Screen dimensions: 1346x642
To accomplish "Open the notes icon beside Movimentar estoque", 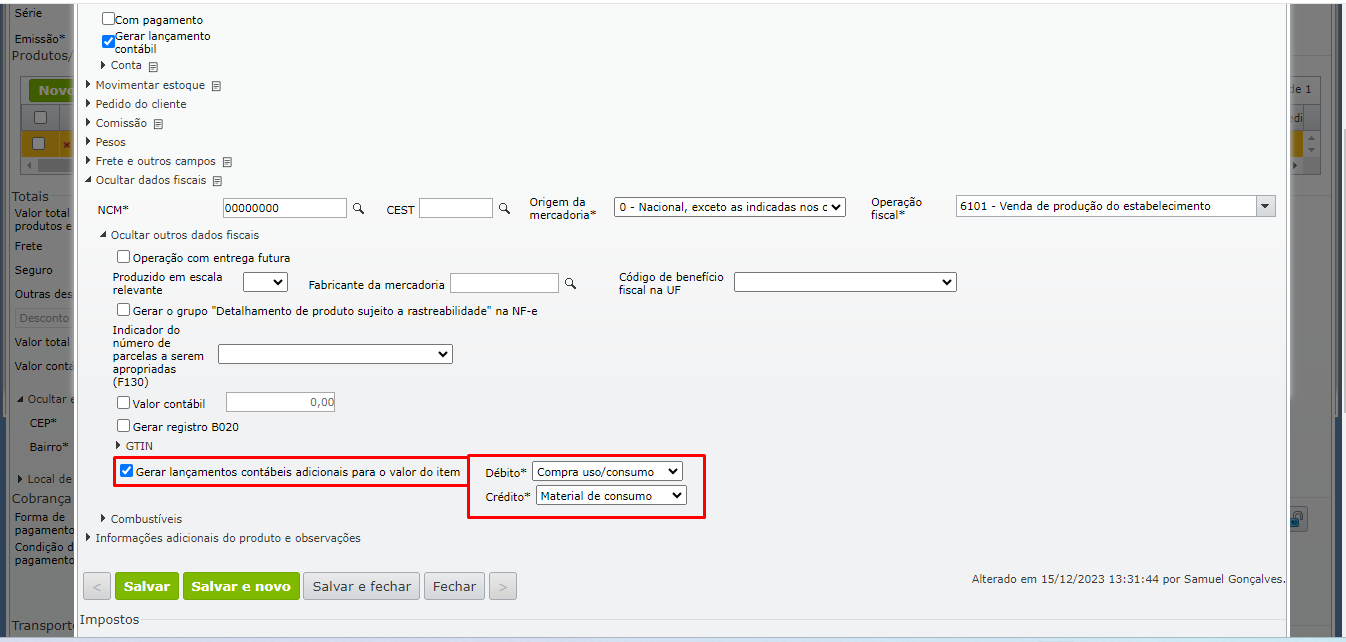I will tap(216, 86).
